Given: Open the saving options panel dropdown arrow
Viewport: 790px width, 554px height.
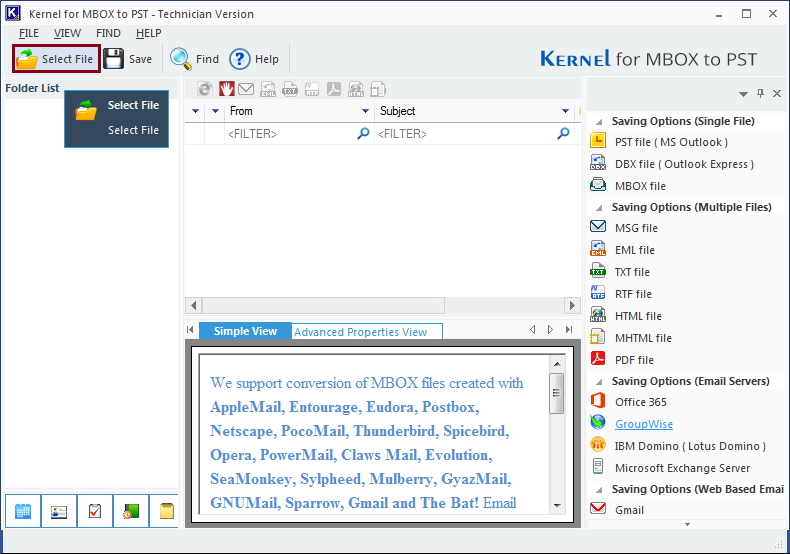Looking at the screenshot, I should (743, 94).
